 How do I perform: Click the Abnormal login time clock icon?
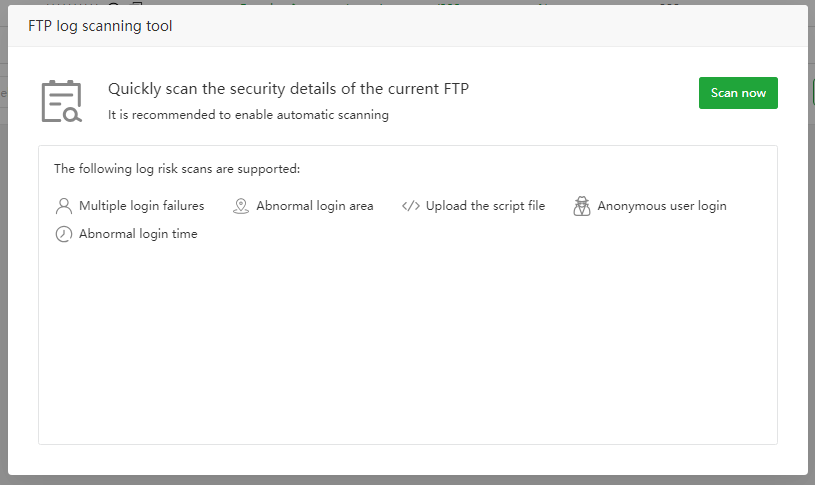(x=64, y=234)
